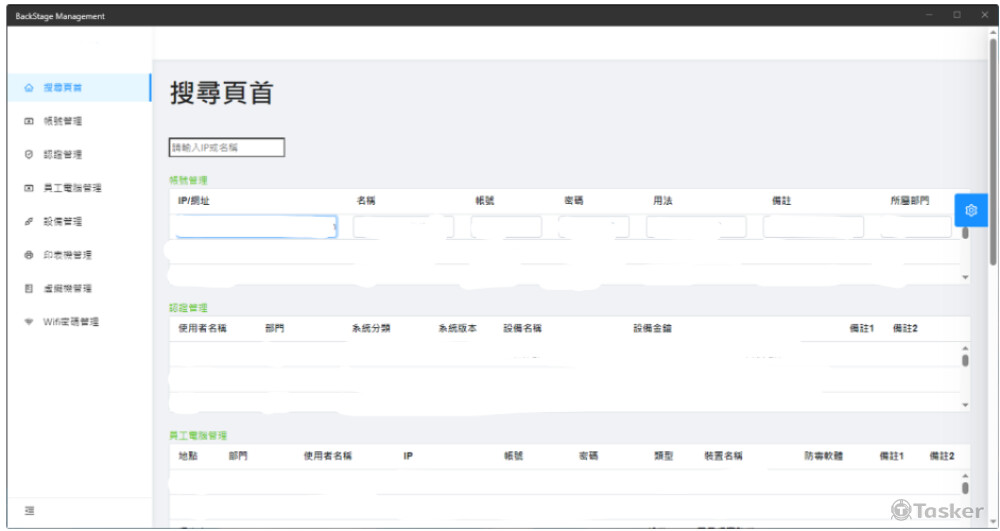Screen dimensions: 1000x531
Task: Select the wrench icon for 設備管理
Action: pos(29,222)
